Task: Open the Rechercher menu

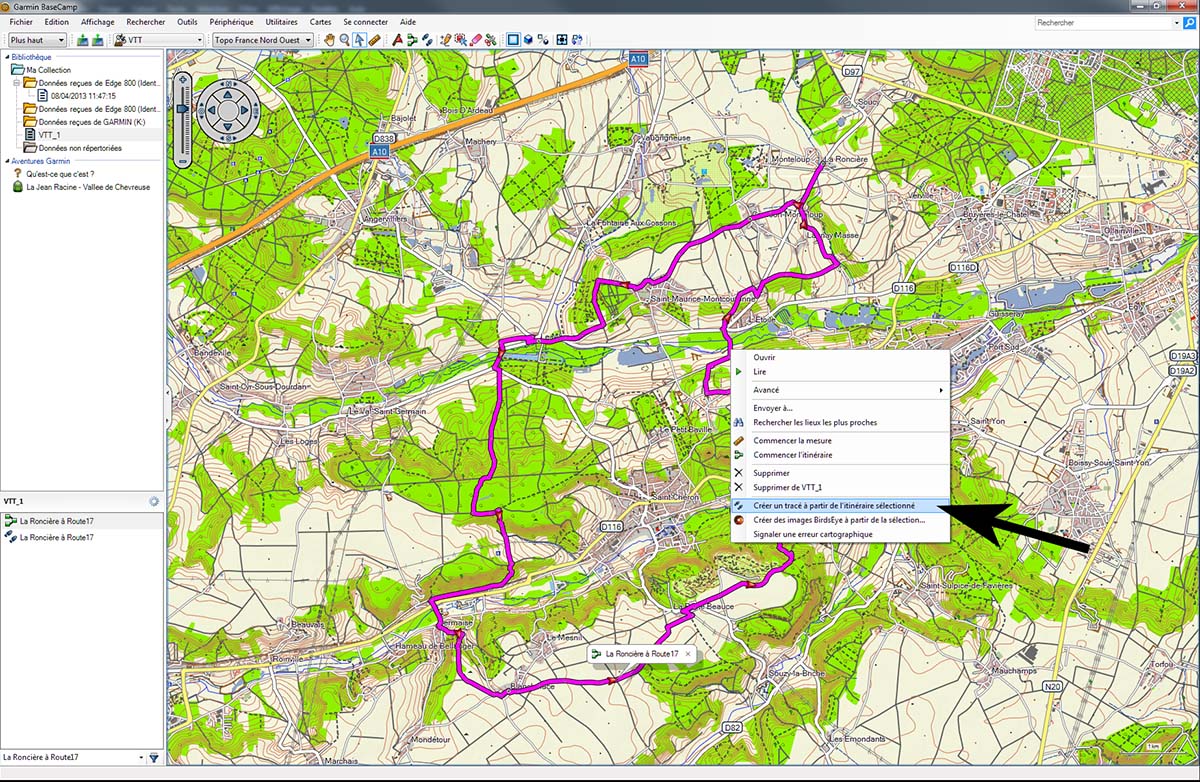Action: [146, 22]
